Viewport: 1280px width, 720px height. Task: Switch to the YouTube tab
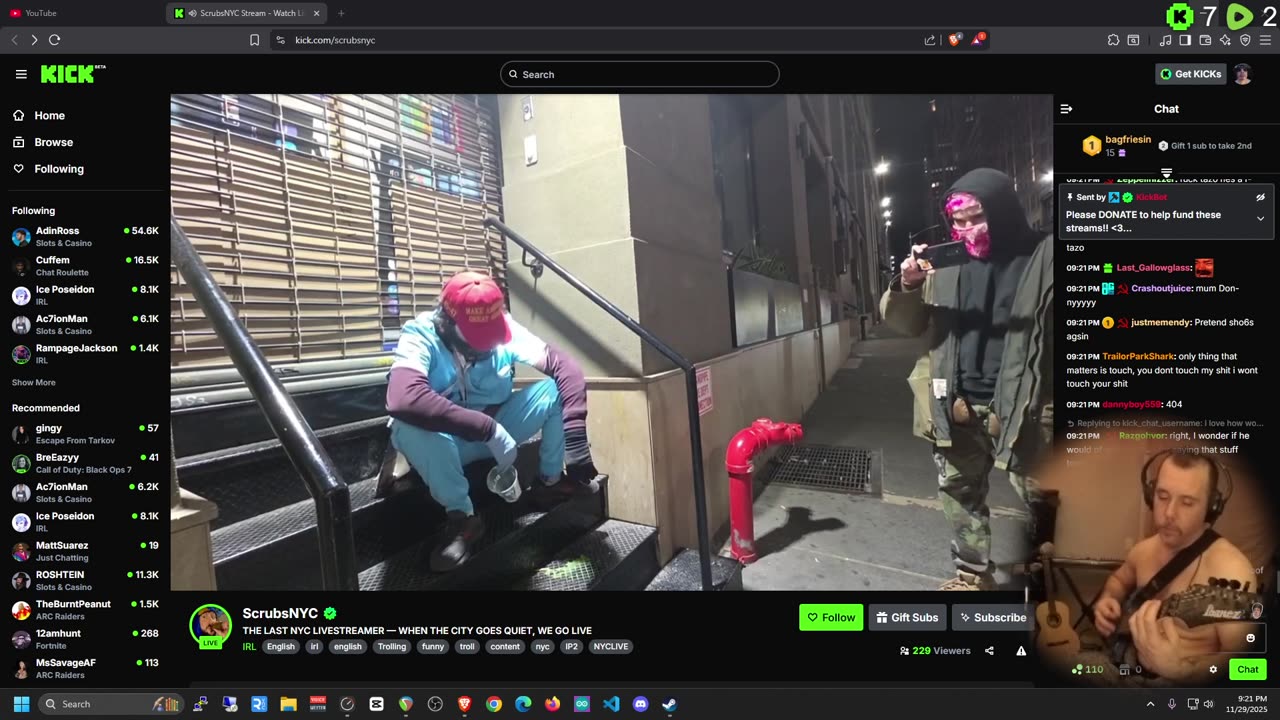click(x=80, y=13)
